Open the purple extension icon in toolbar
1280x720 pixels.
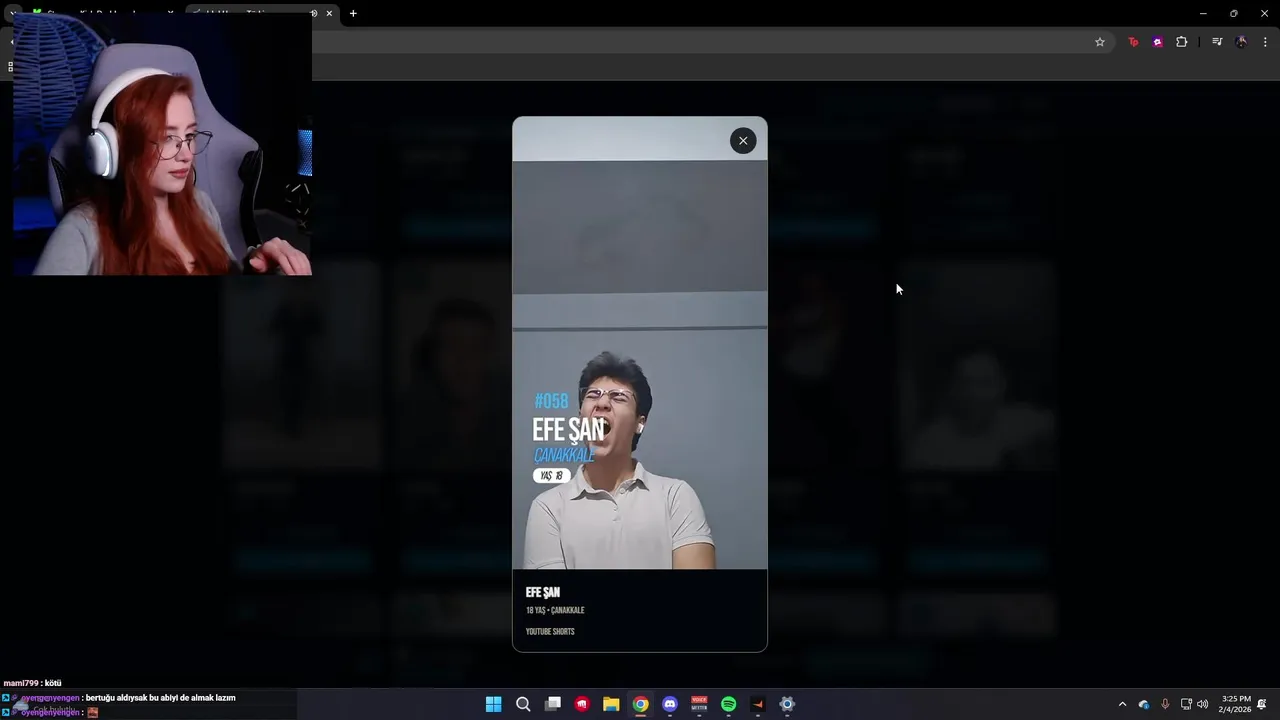click(x=1157, y=42)
